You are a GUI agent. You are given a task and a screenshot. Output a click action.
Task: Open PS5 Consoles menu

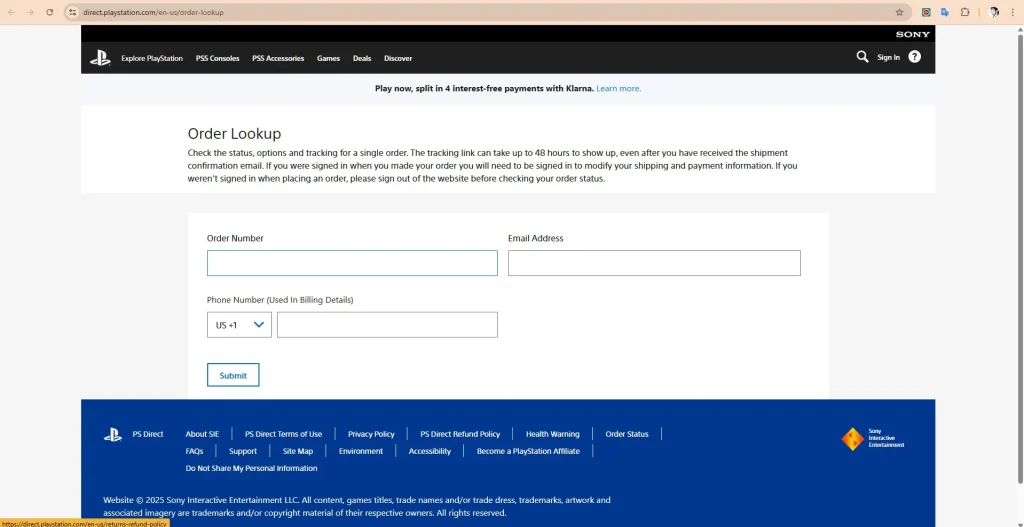pyautogui.click(x=217, y=58)
